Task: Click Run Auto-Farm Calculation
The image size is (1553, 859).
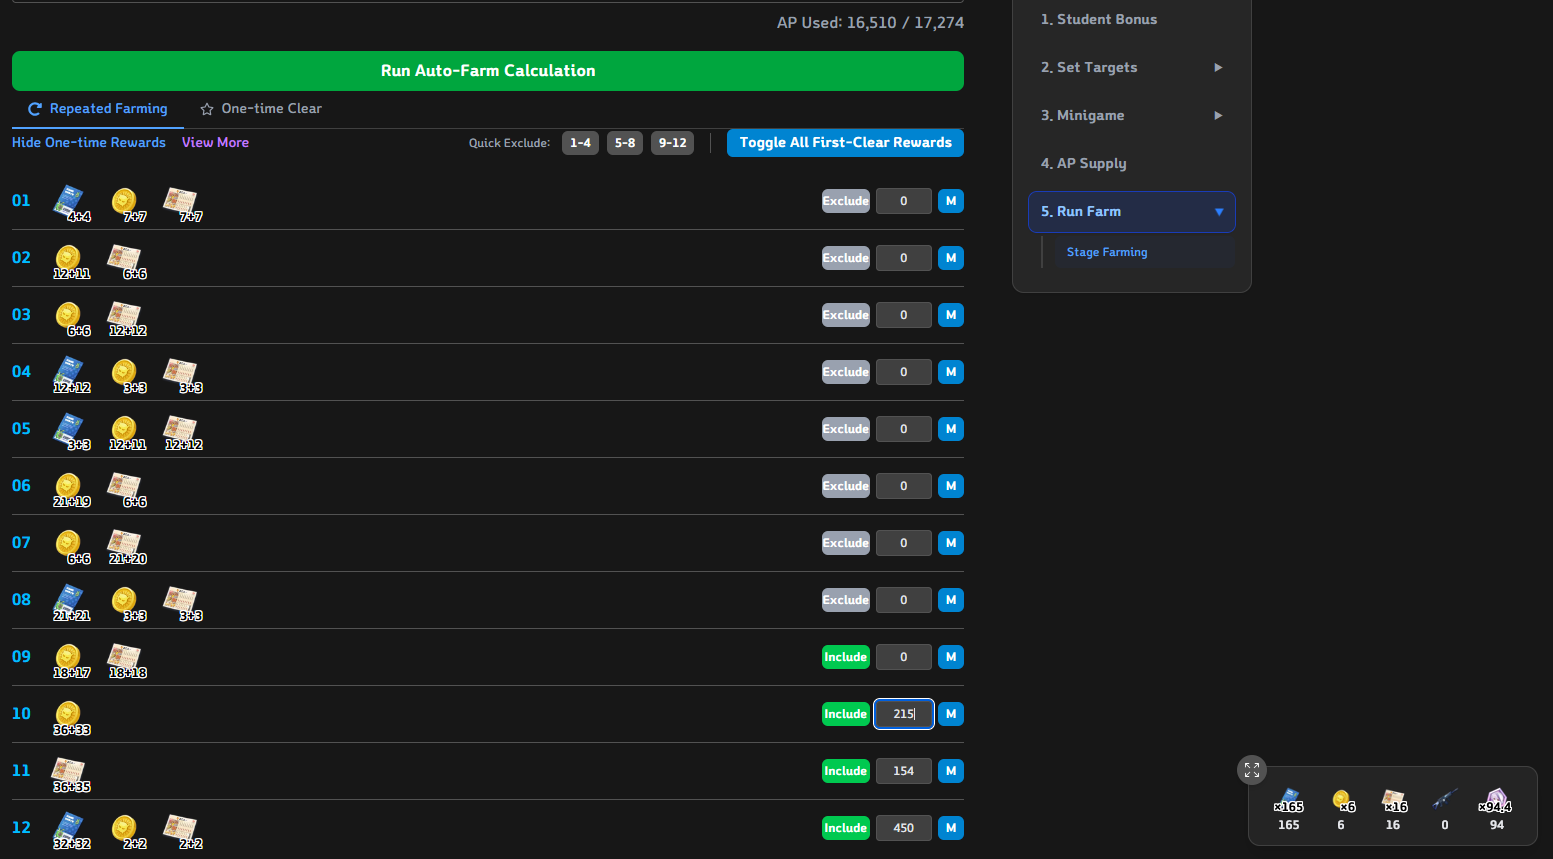Action: click(x=488, y=71)
